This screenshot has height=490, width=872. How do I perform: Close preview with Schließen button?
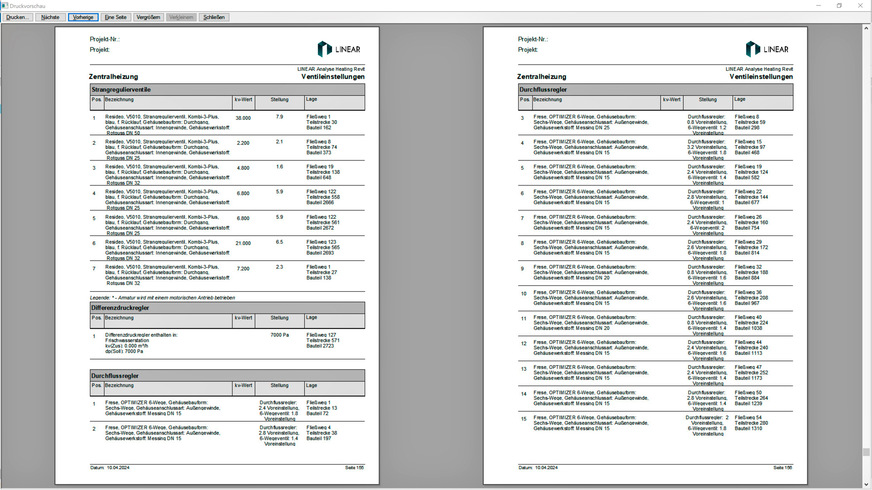(214, 17)
